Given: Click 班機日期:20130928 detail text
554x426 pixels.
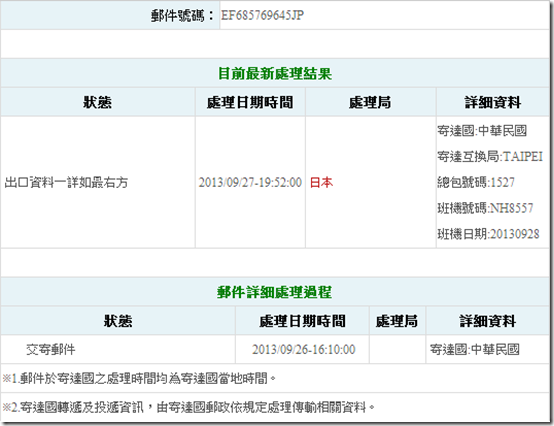Looking at the screenshot, I should tap(489, 234).
